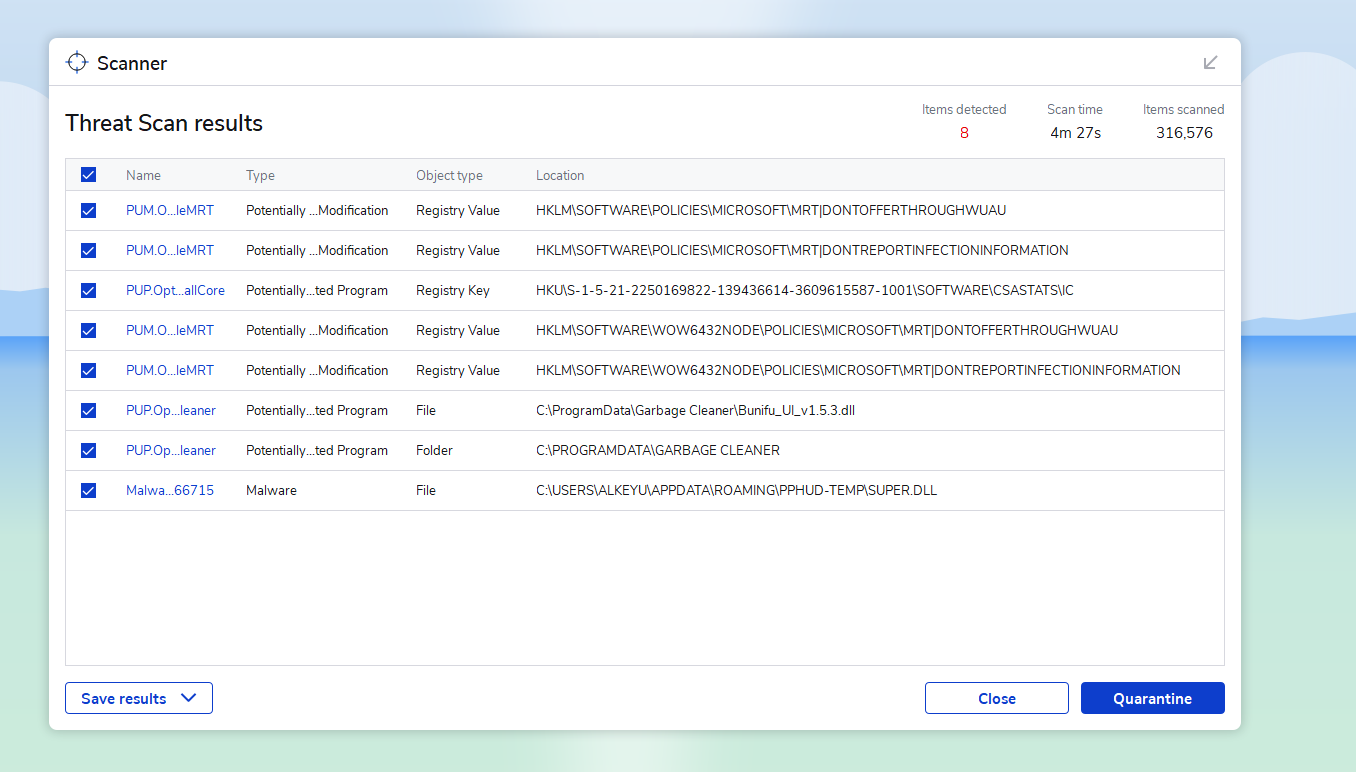Select the Potentially...ted Program type for PUP.Opt...allCore
Image resolution: width=1356 pixels, height=772 pixels.
317,291
